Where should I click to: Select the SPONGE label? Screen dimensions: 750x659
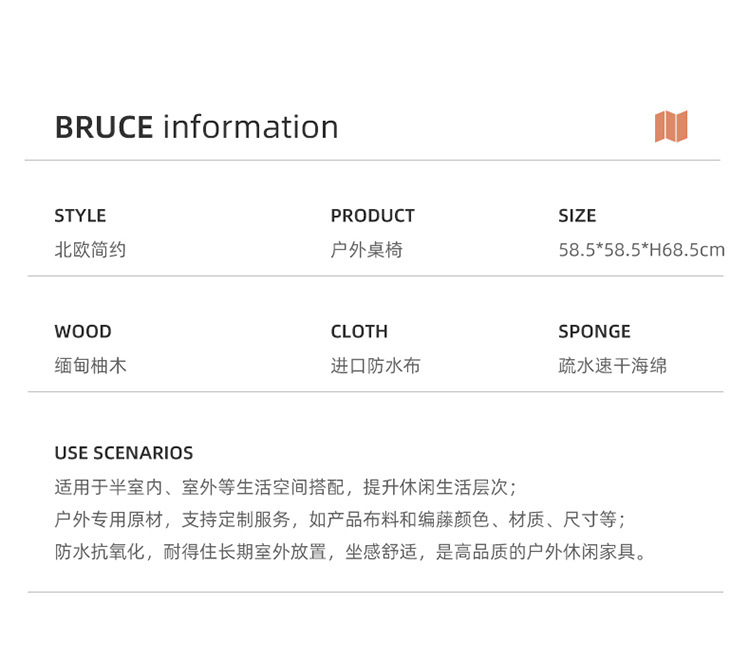[x=594, y=332]
